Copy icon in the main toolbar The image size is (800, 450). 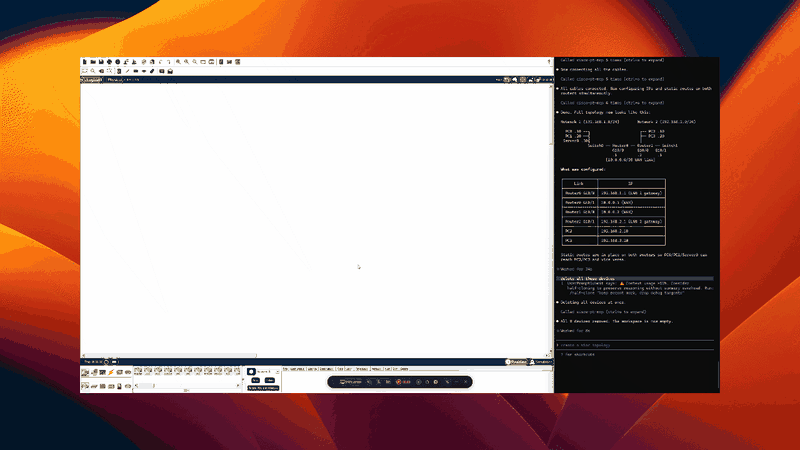[x=144, y=62]
